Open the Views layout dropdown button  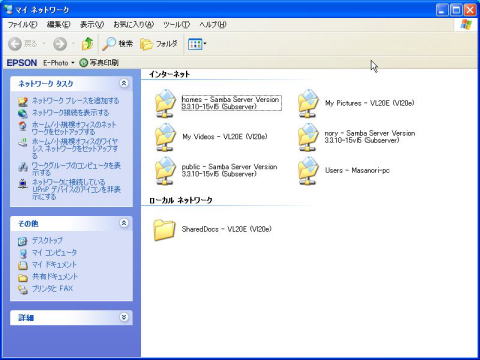197,44
